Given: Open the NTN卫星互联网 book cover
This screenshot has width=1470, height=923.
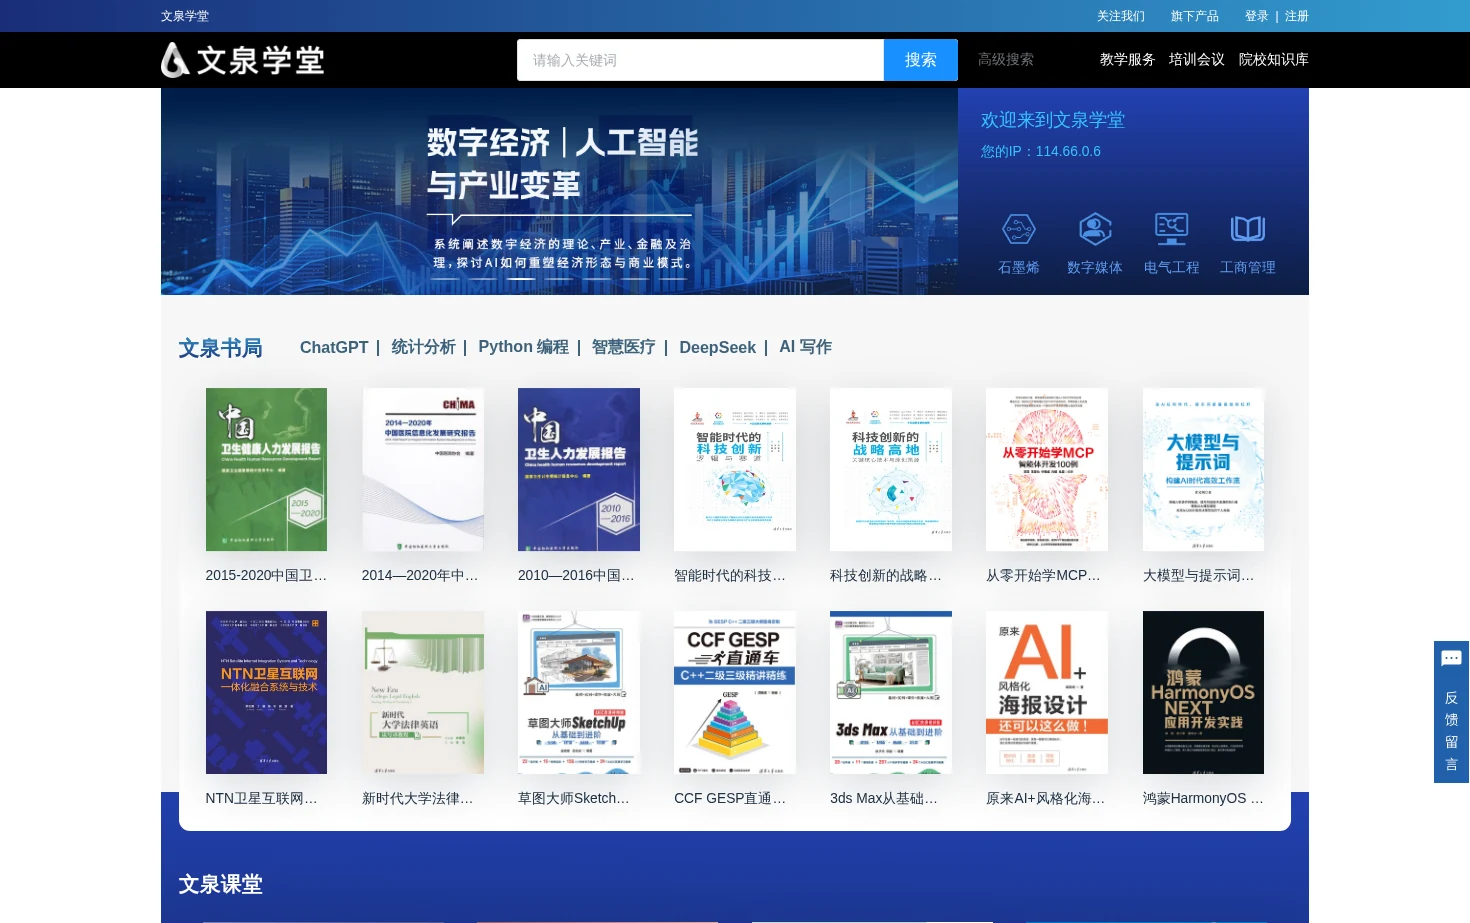Looking at the screenshot, I should (x=266, y=692).
